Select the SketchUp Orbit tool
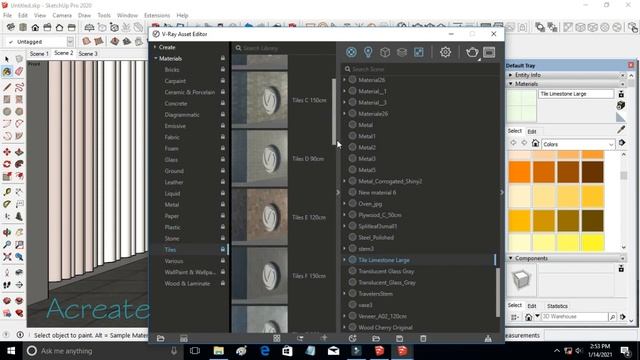Screen dimensions: 640x360 pos(7,232)
